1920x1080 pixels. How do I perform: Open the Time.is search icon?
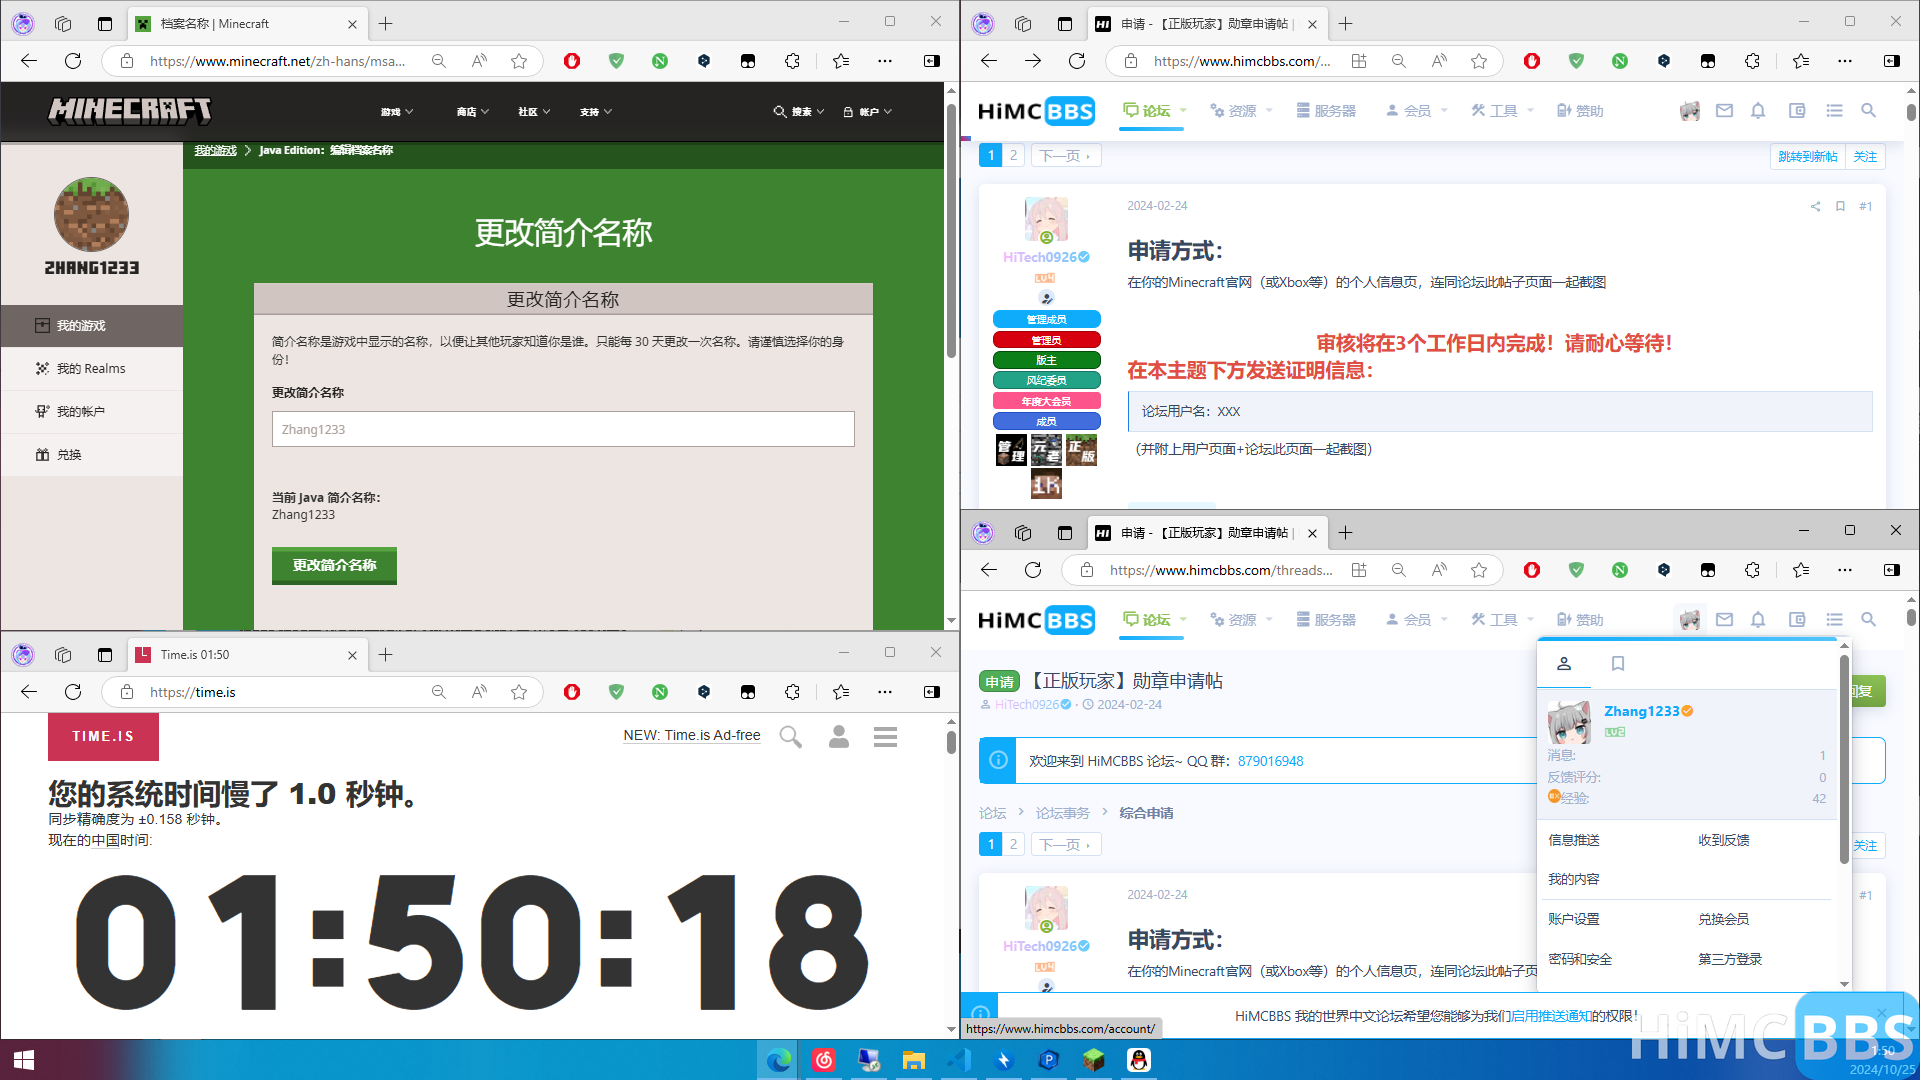789,736
